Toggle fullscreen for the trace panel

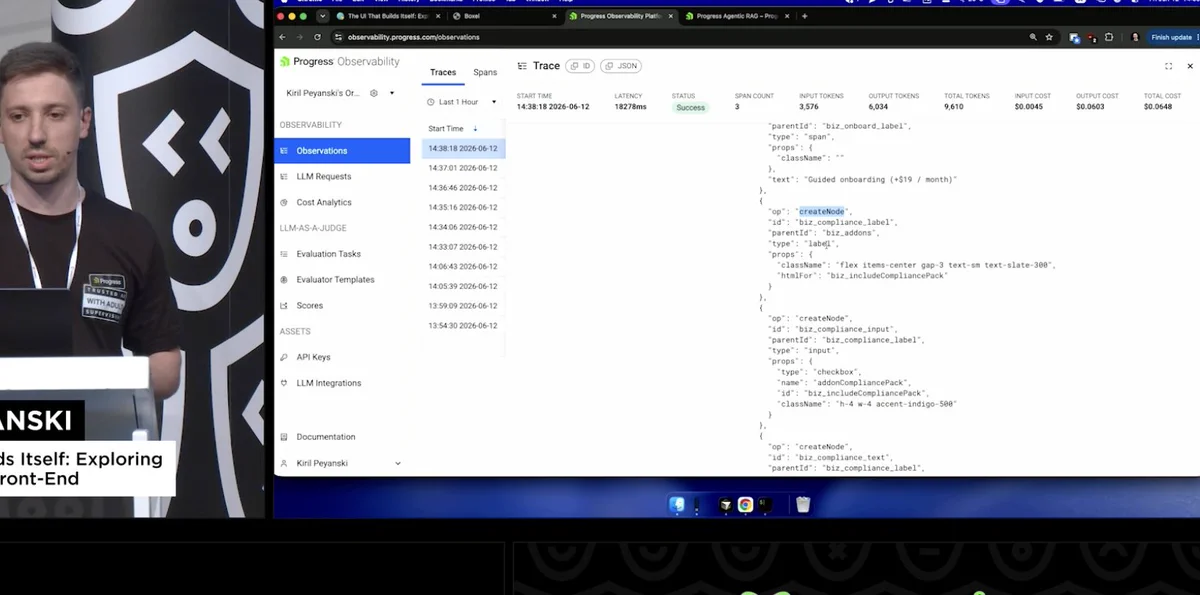click(x=1168, y=66)
